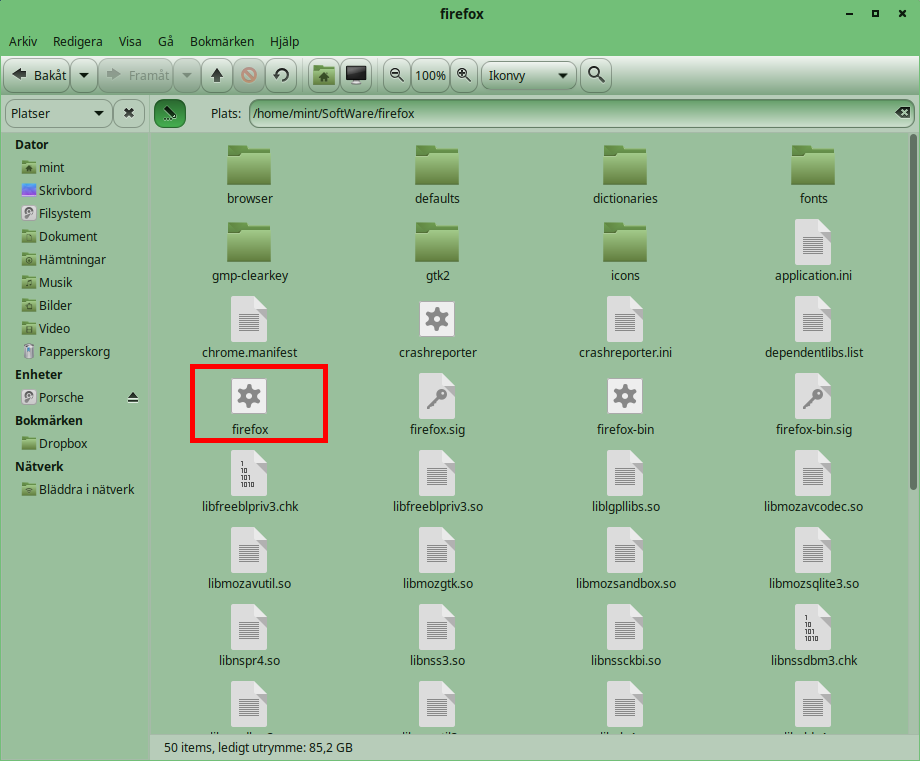This screenshot has width=920, height=761.
Task: Select the libnspr4.so file
Action: click(x=249, y=636)
